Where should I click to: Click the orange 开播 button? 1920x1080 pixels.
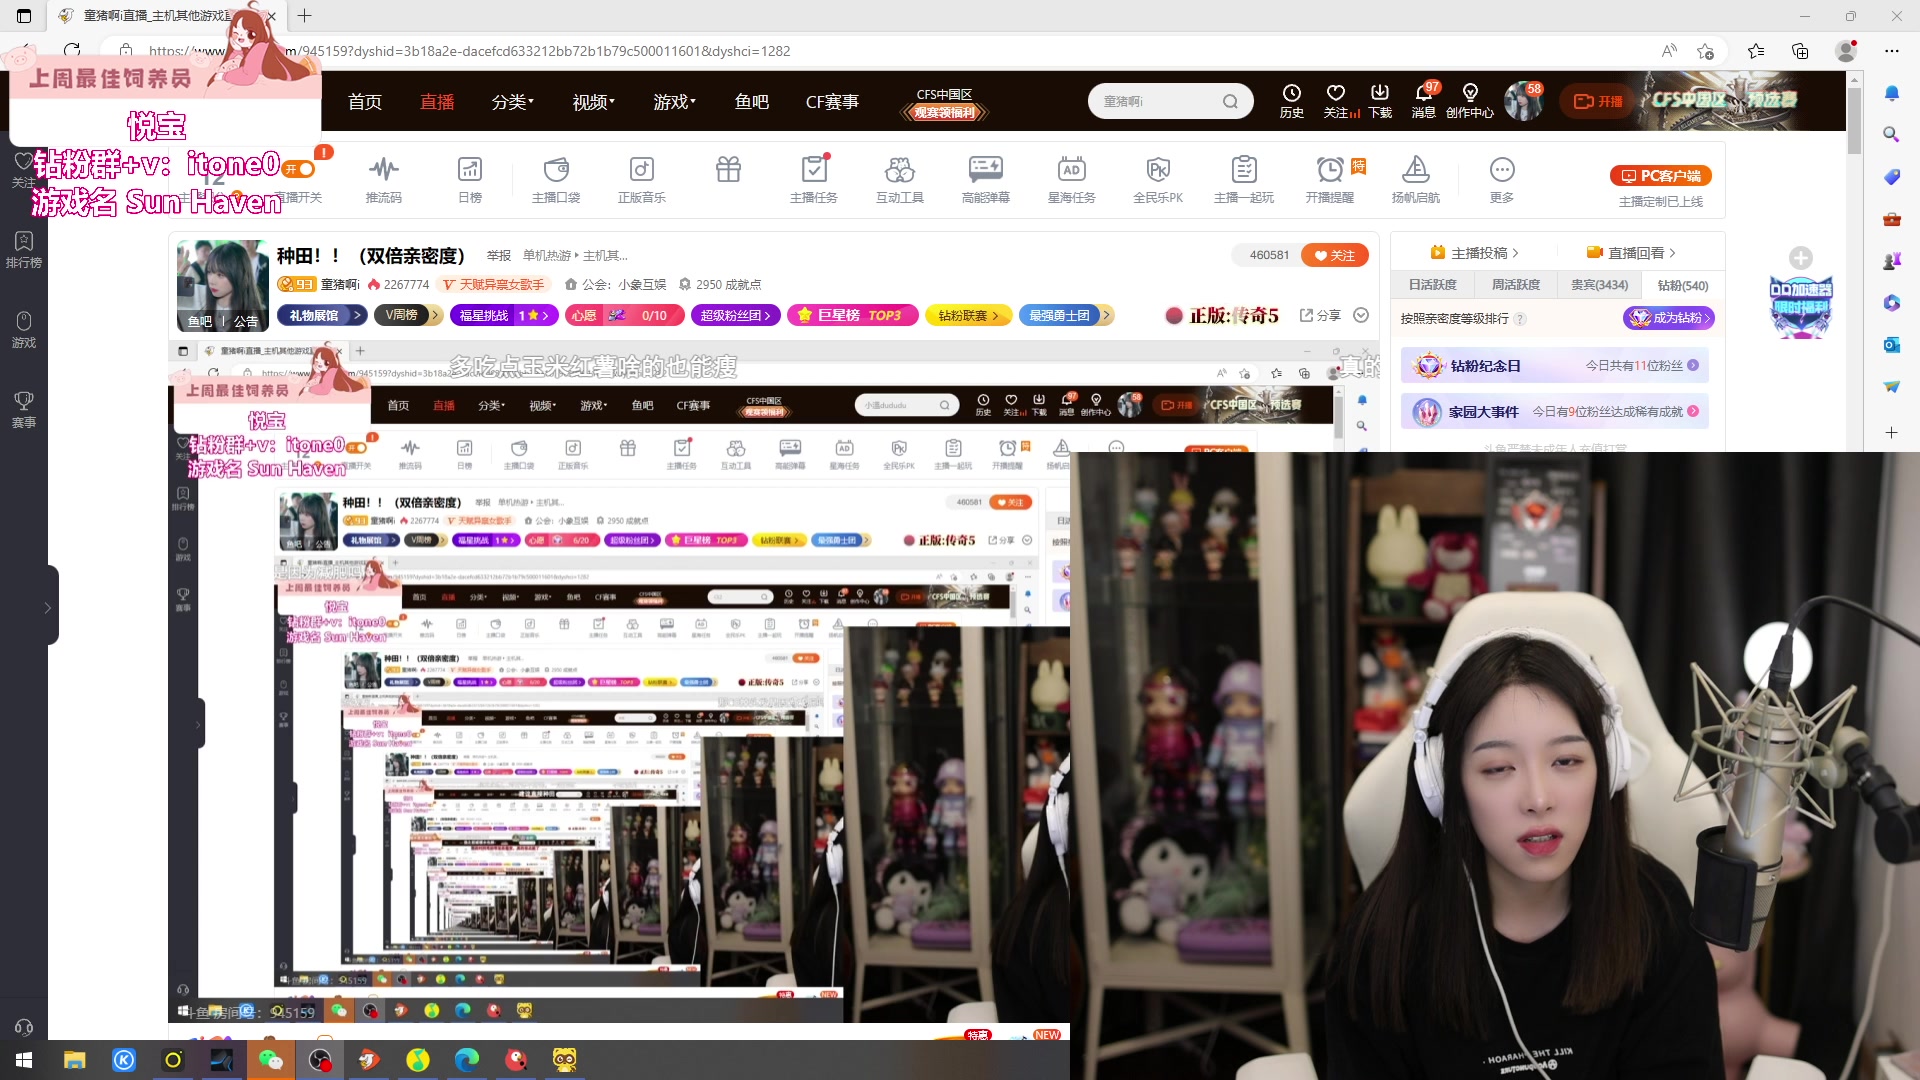click(1598, 101)
